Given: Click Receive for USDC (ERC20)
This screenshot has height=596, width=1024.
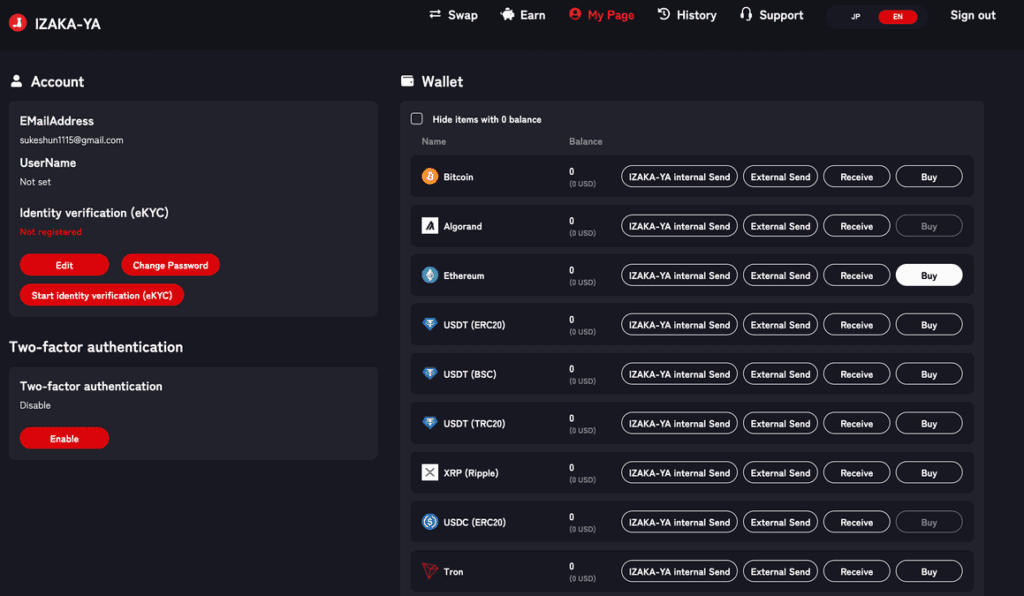Looking at the screenshot, I should (856, 522).
